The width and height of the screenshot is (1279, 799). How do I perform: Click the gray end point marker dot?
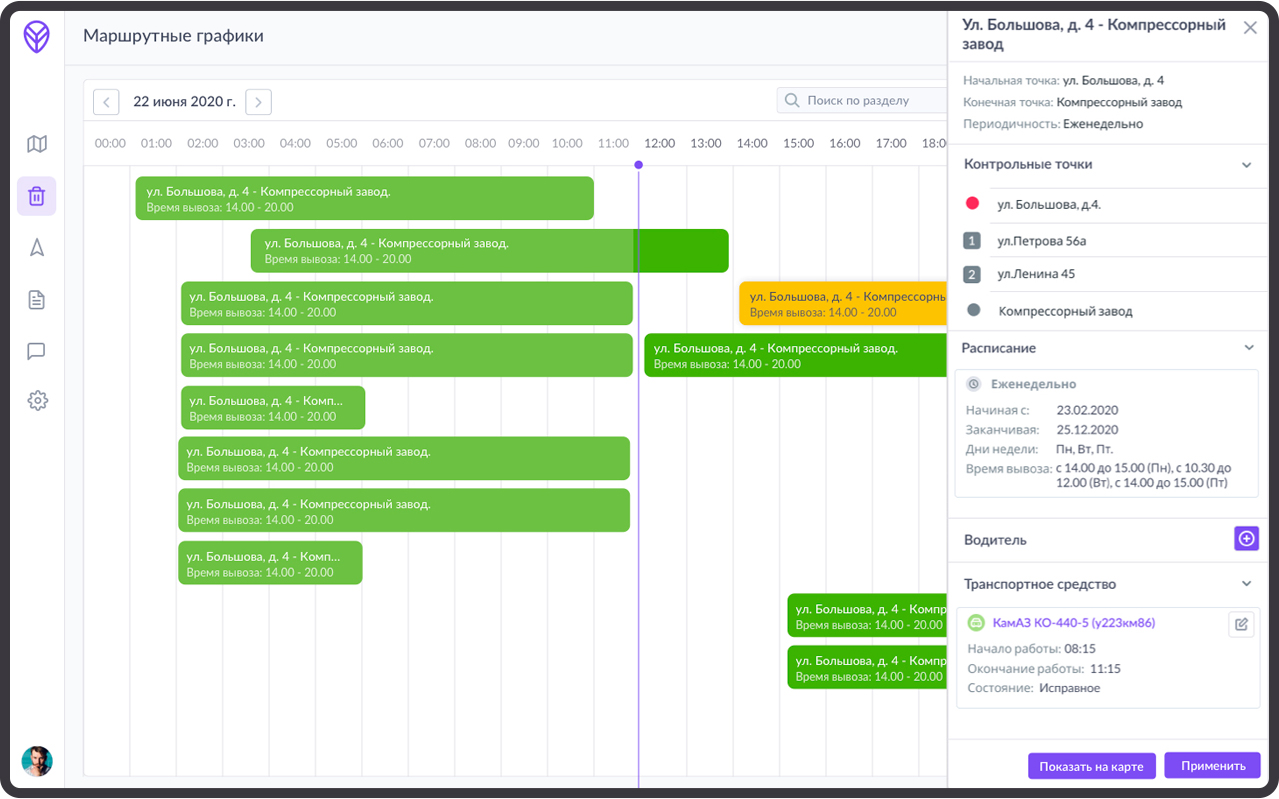click(973, 310)
